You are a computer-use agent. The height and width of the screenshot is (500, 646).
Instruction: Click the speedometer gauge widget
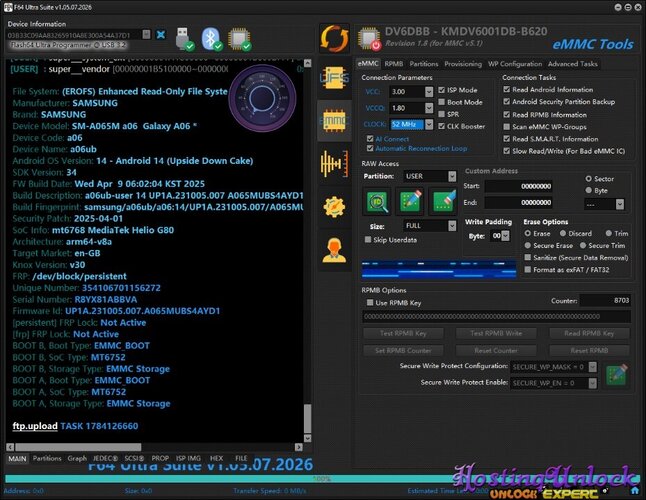pyautogui.click(x=262, y=98)
